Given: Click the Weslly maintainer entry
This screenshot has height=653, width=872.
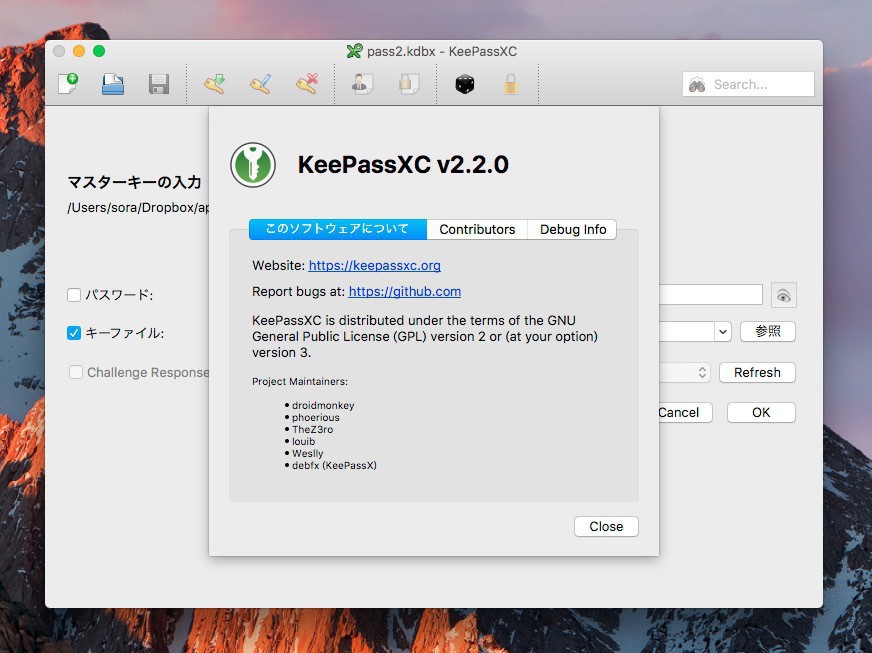Looking at the screenshot, I should pyautogui.click(x=307, y=453).
